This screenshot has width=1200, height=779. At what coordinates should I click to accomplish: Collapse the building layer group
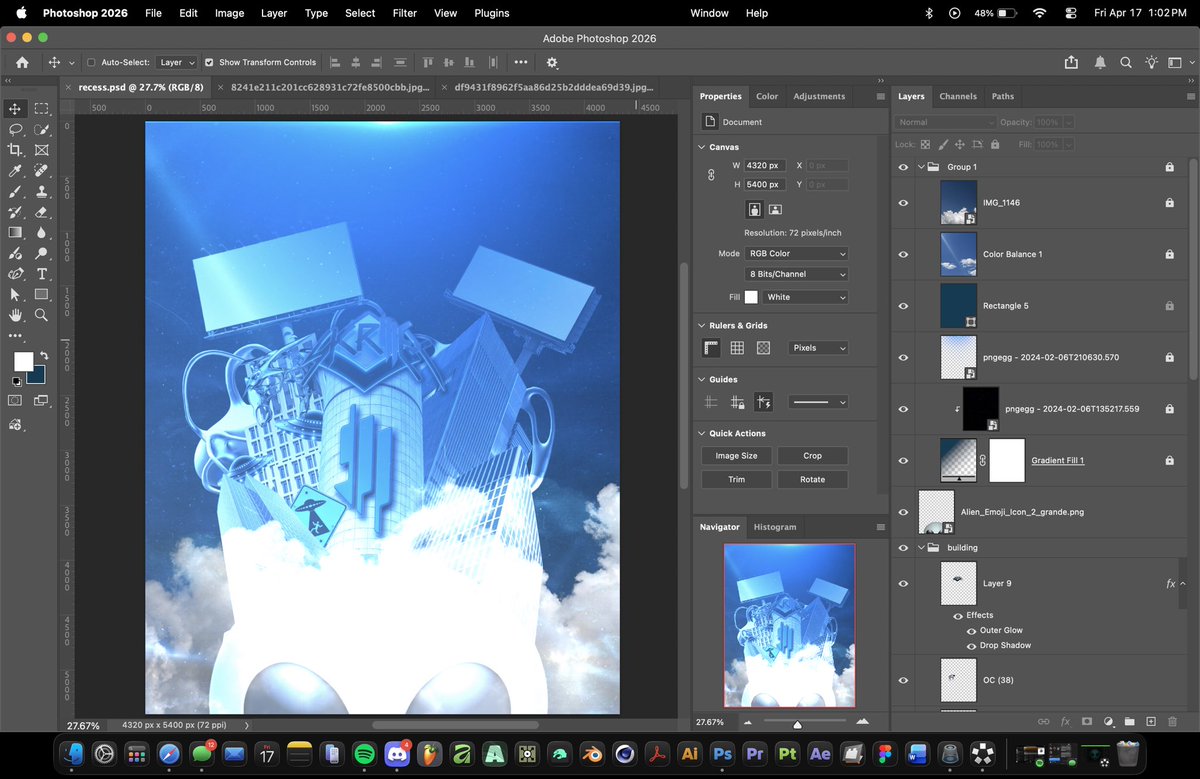921,548
